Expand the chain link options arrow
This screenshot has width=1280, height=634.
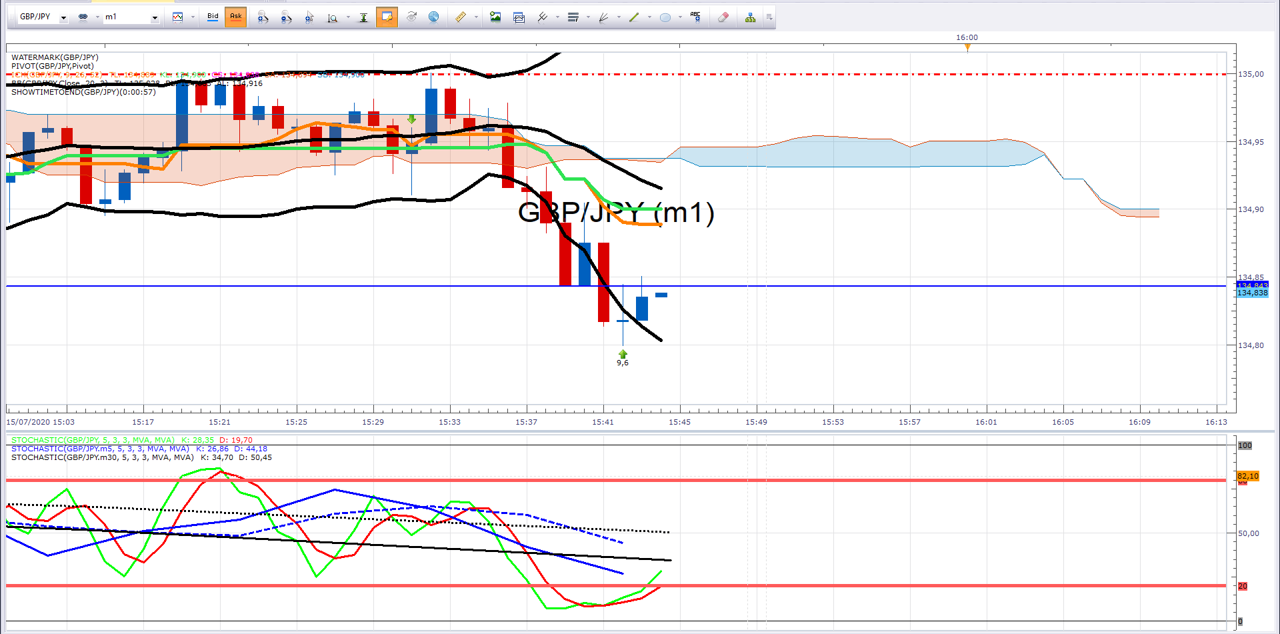pyautogui.click(x=96, y=17)
